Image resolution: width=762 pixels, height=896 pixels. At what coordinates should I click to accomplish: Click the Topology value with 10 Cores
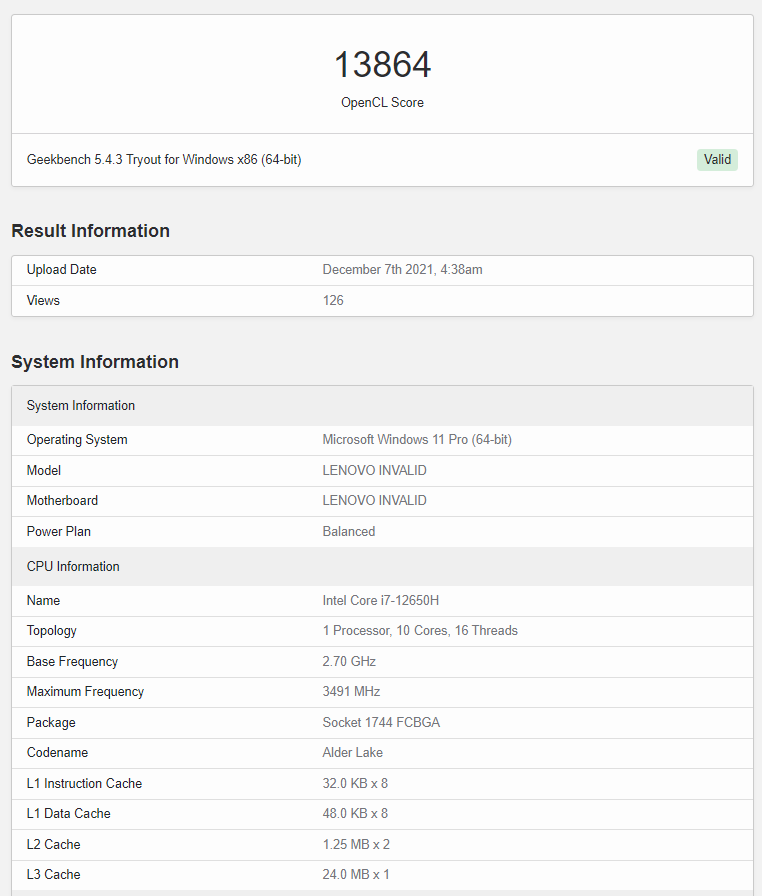[420, 631]
